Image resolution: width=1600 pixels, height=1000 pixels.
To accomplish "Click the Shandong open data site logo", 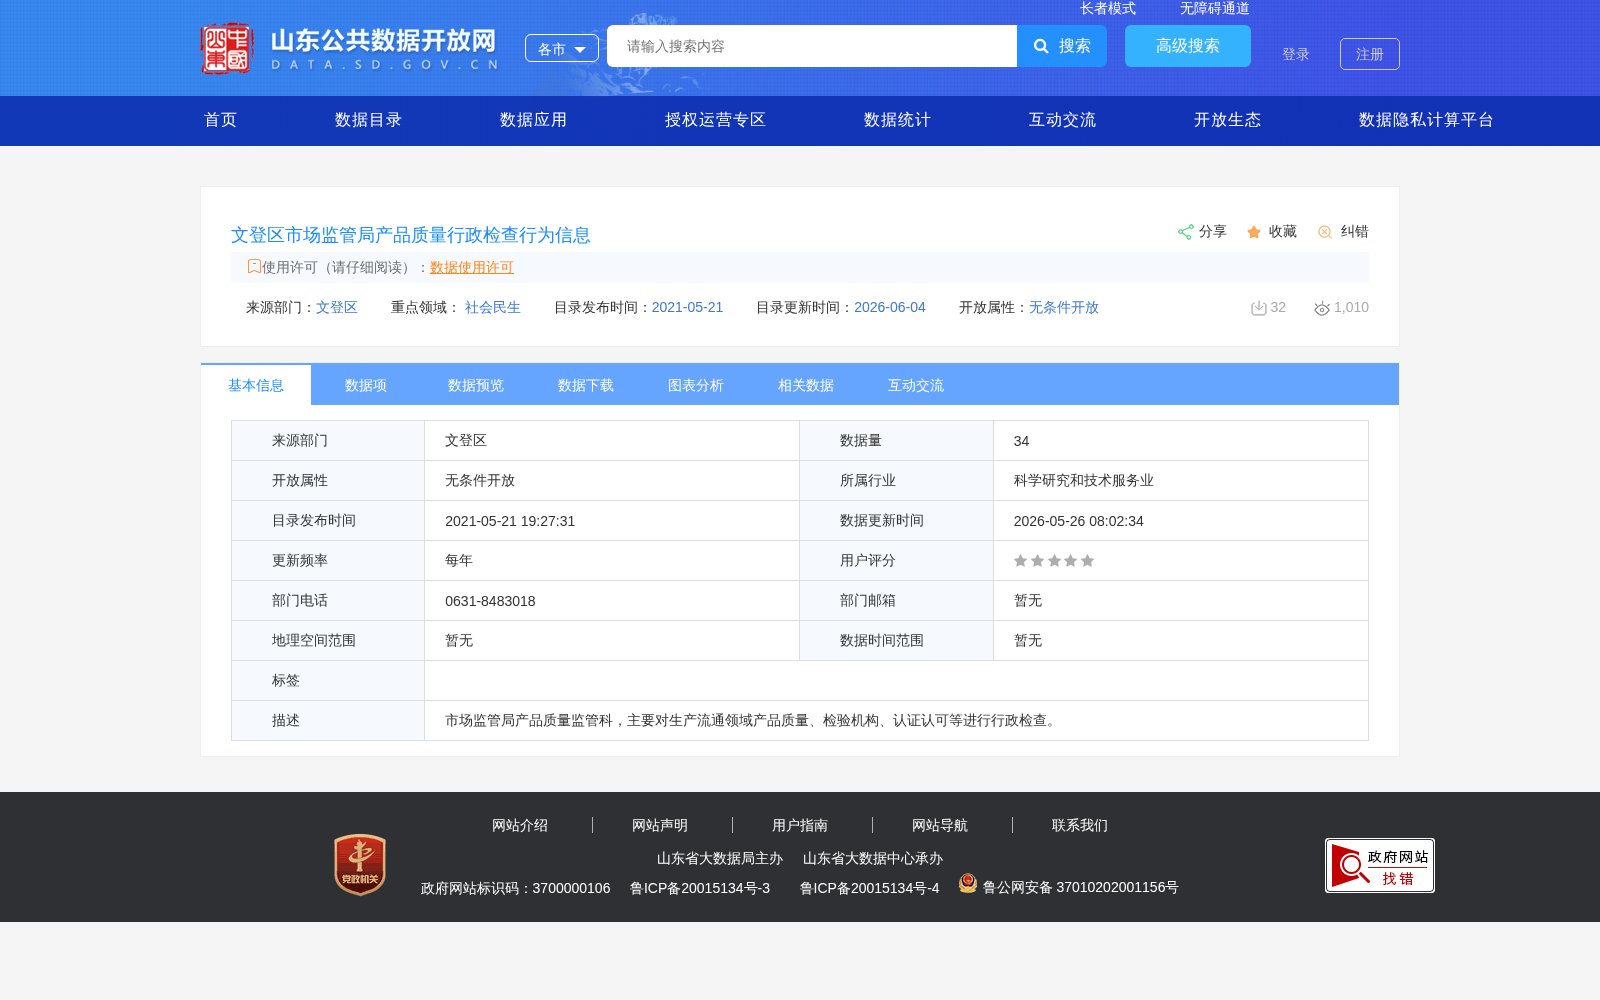I will tap(350, 48).
